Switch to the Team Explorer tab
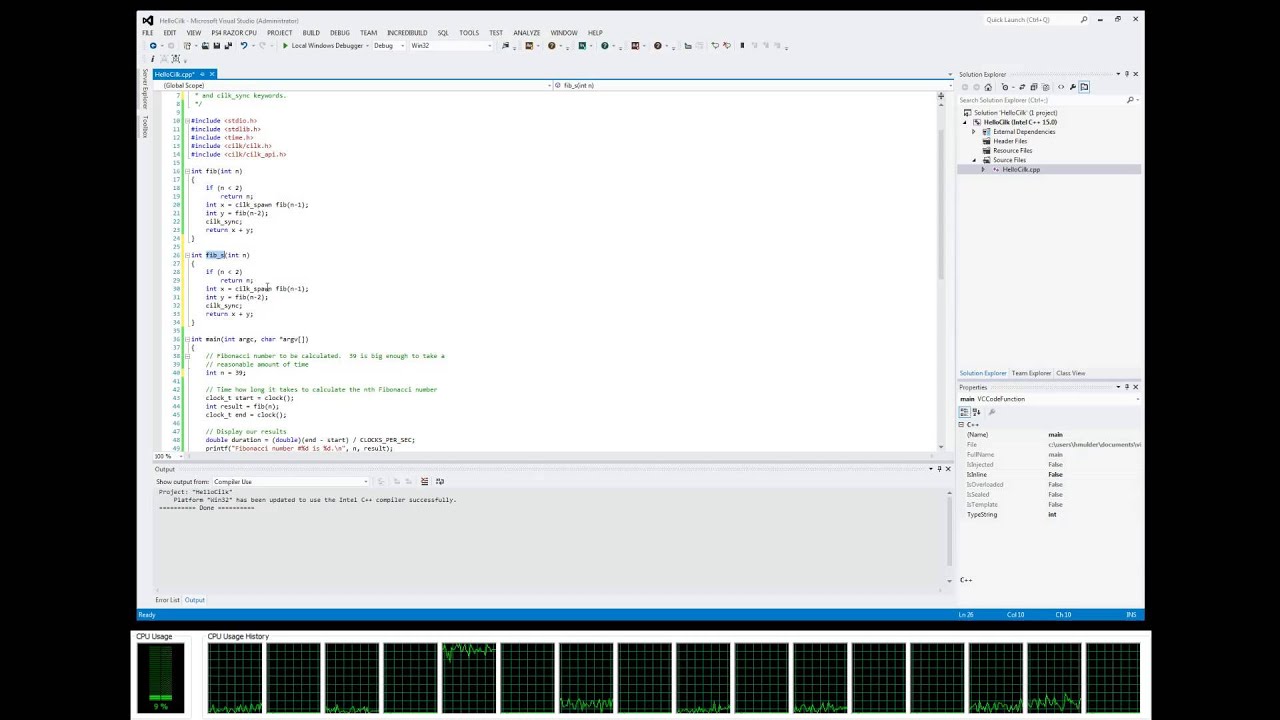Viewport: 1280px width, 720px height. coord(1032,373)
